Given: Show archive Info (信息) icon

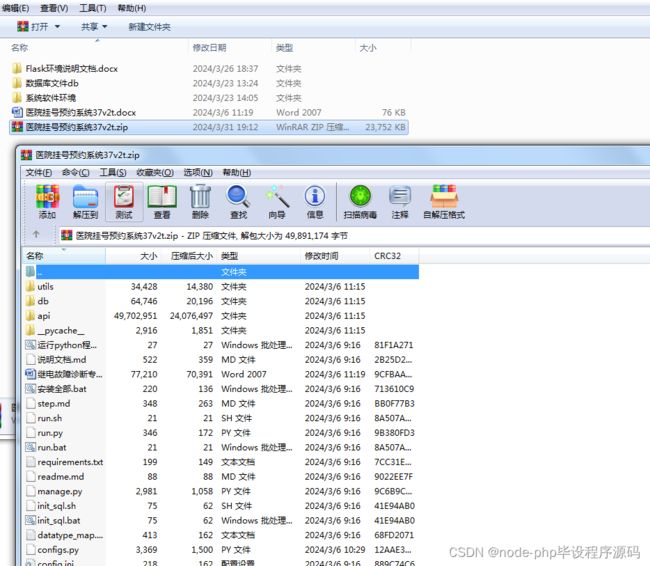Looking at the screenshot, I should (315, 202).
